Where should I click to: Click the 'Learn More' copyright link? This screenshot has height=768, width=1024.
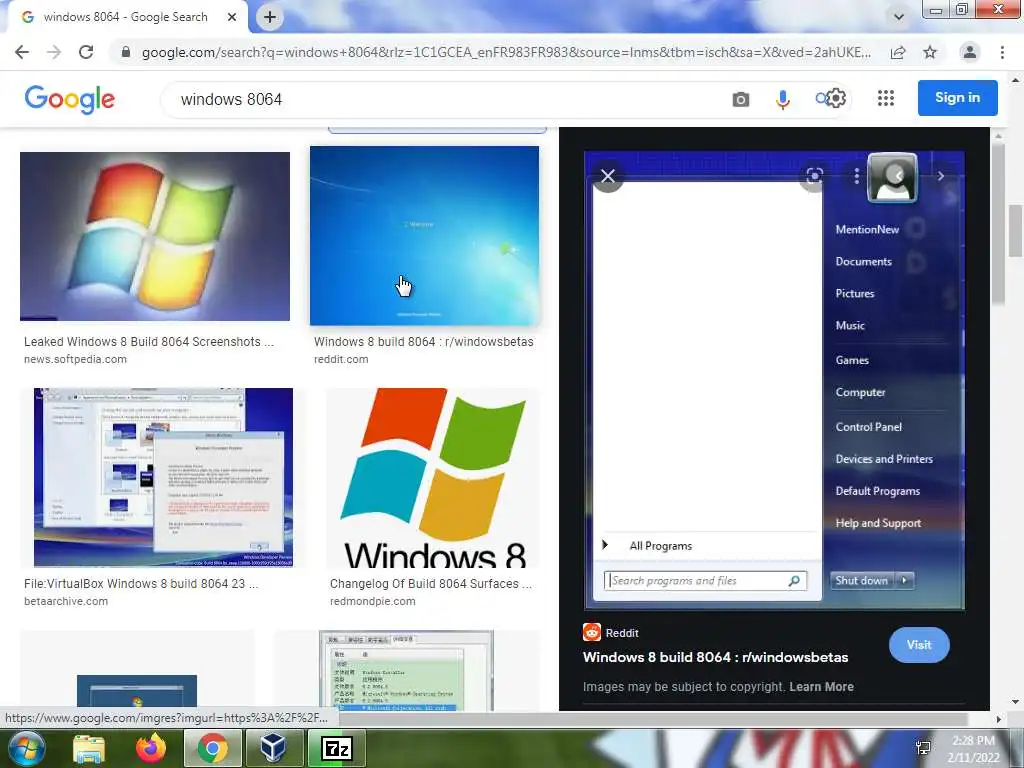[822, 687]
